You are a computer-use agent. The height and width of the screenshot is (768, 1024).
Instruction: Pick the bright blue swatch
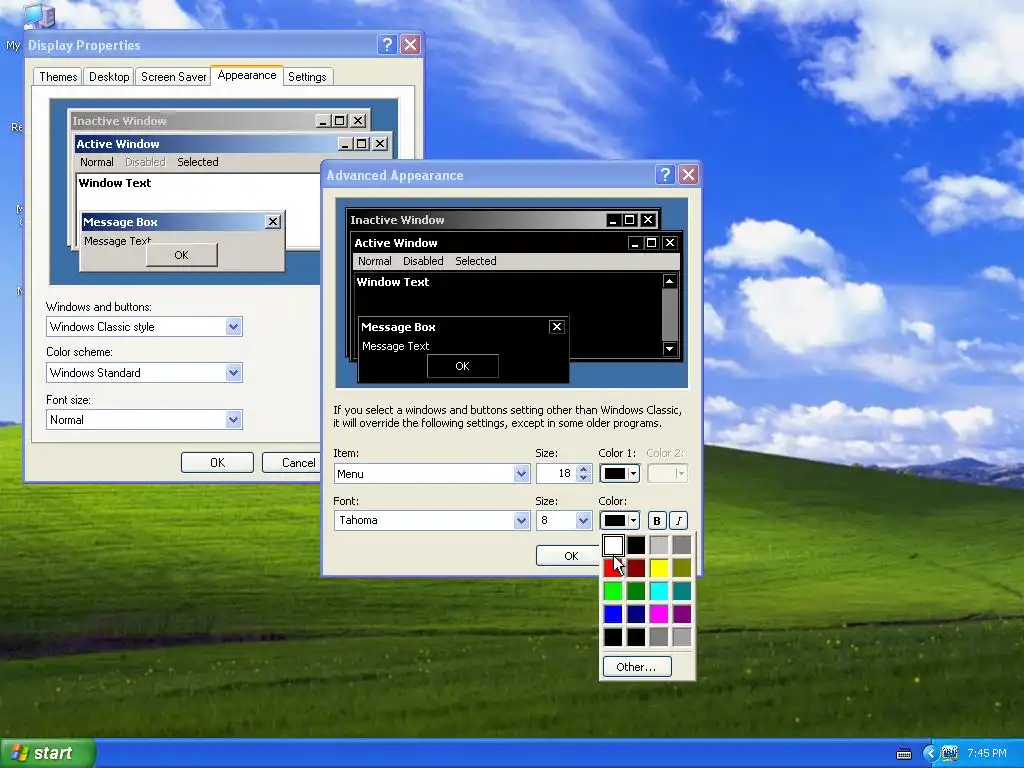(613, 614)
